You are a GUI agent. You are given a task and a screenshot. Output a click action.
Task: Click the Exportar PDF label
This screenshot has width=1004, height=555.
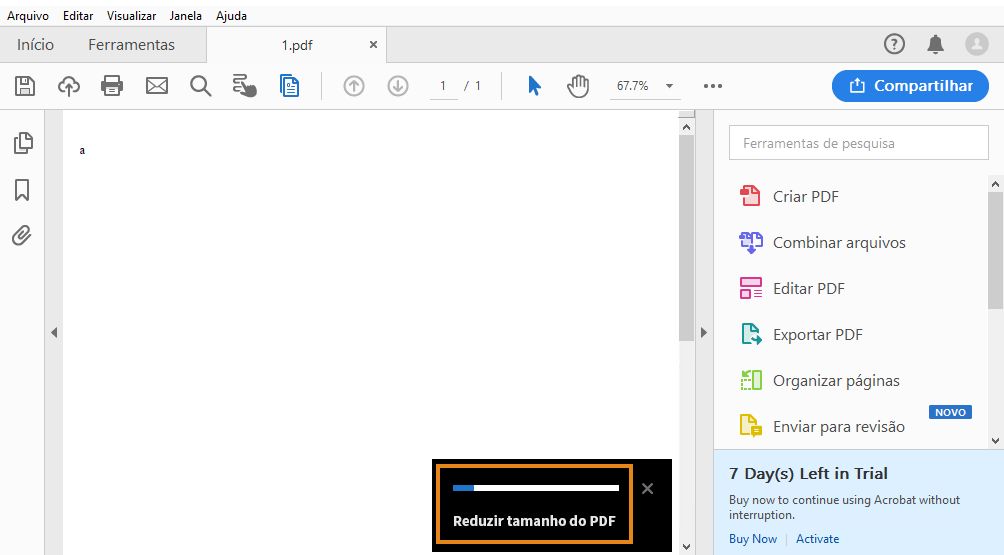coord(818,335)
